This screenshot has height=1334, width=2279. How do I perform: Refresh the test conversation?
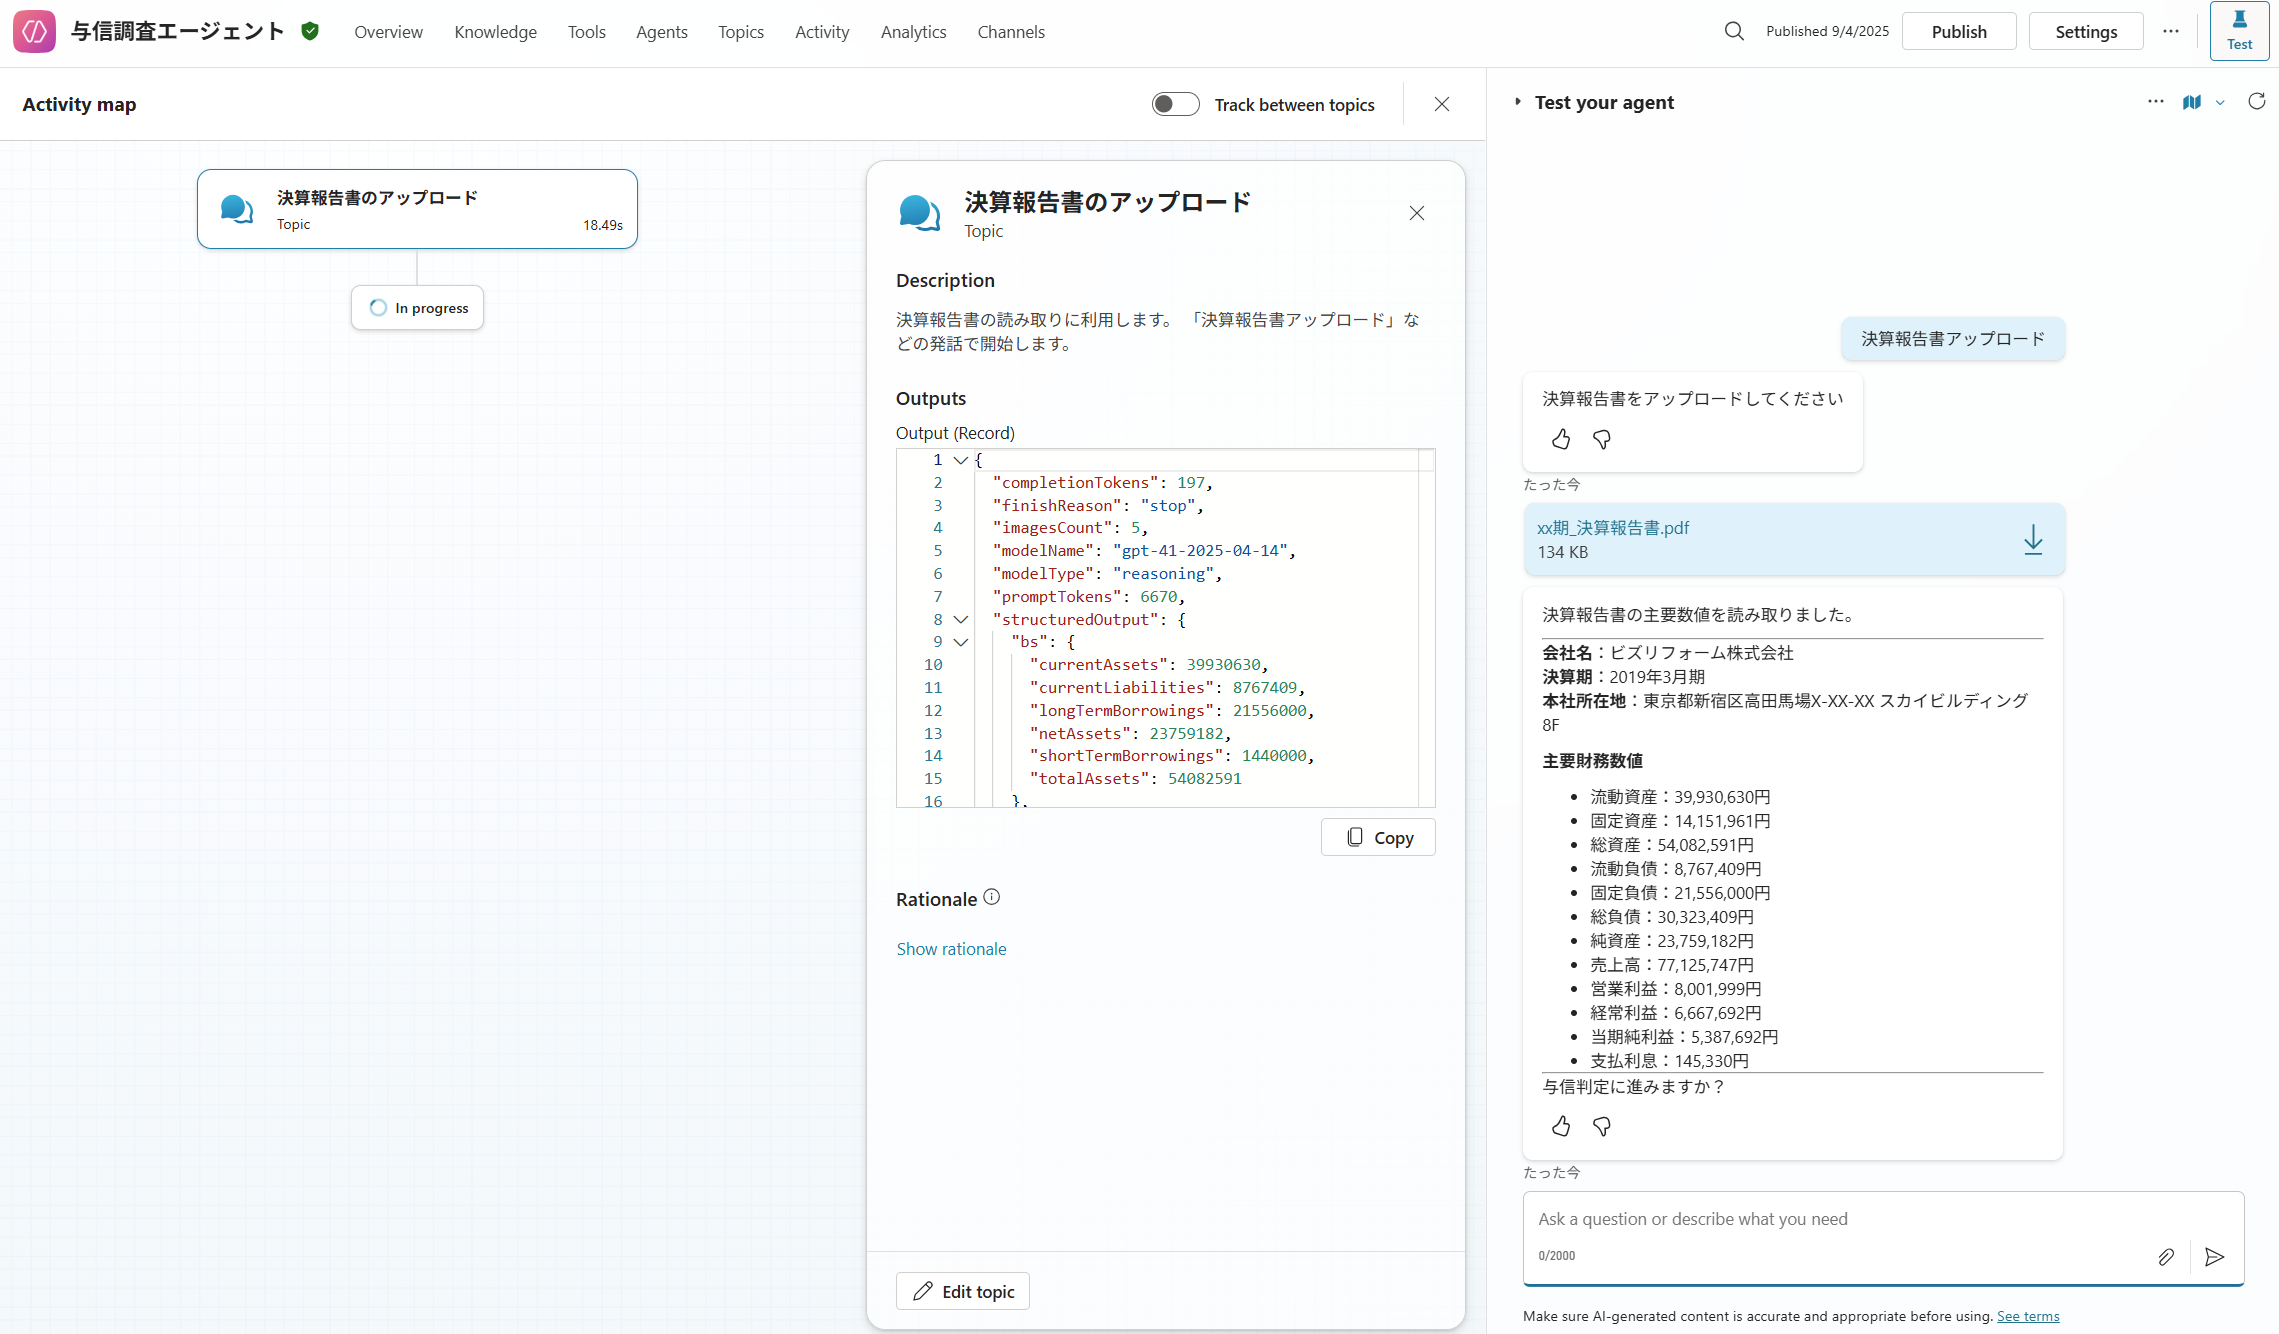[x=2256, y=102]
